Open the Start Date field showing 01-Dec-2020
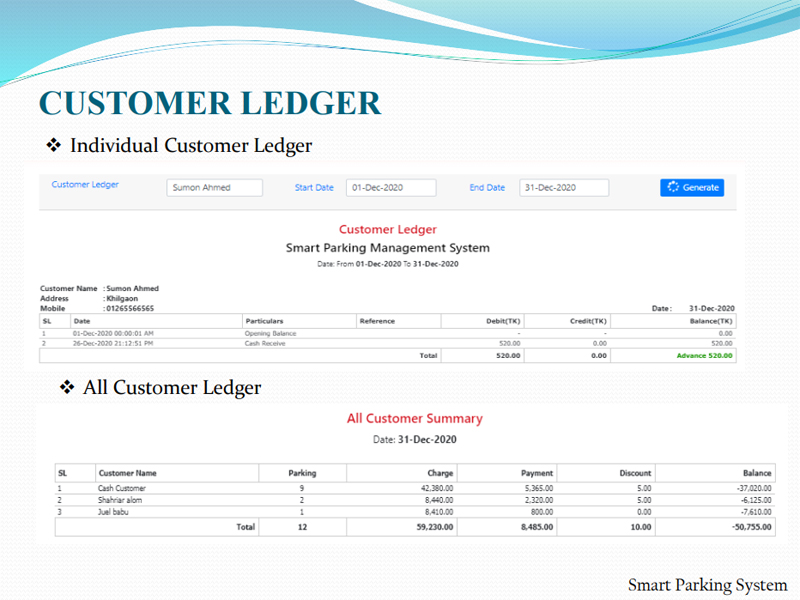Image resolution: width=800 pixels, height=600 pixels. click(x=391, y=188)
